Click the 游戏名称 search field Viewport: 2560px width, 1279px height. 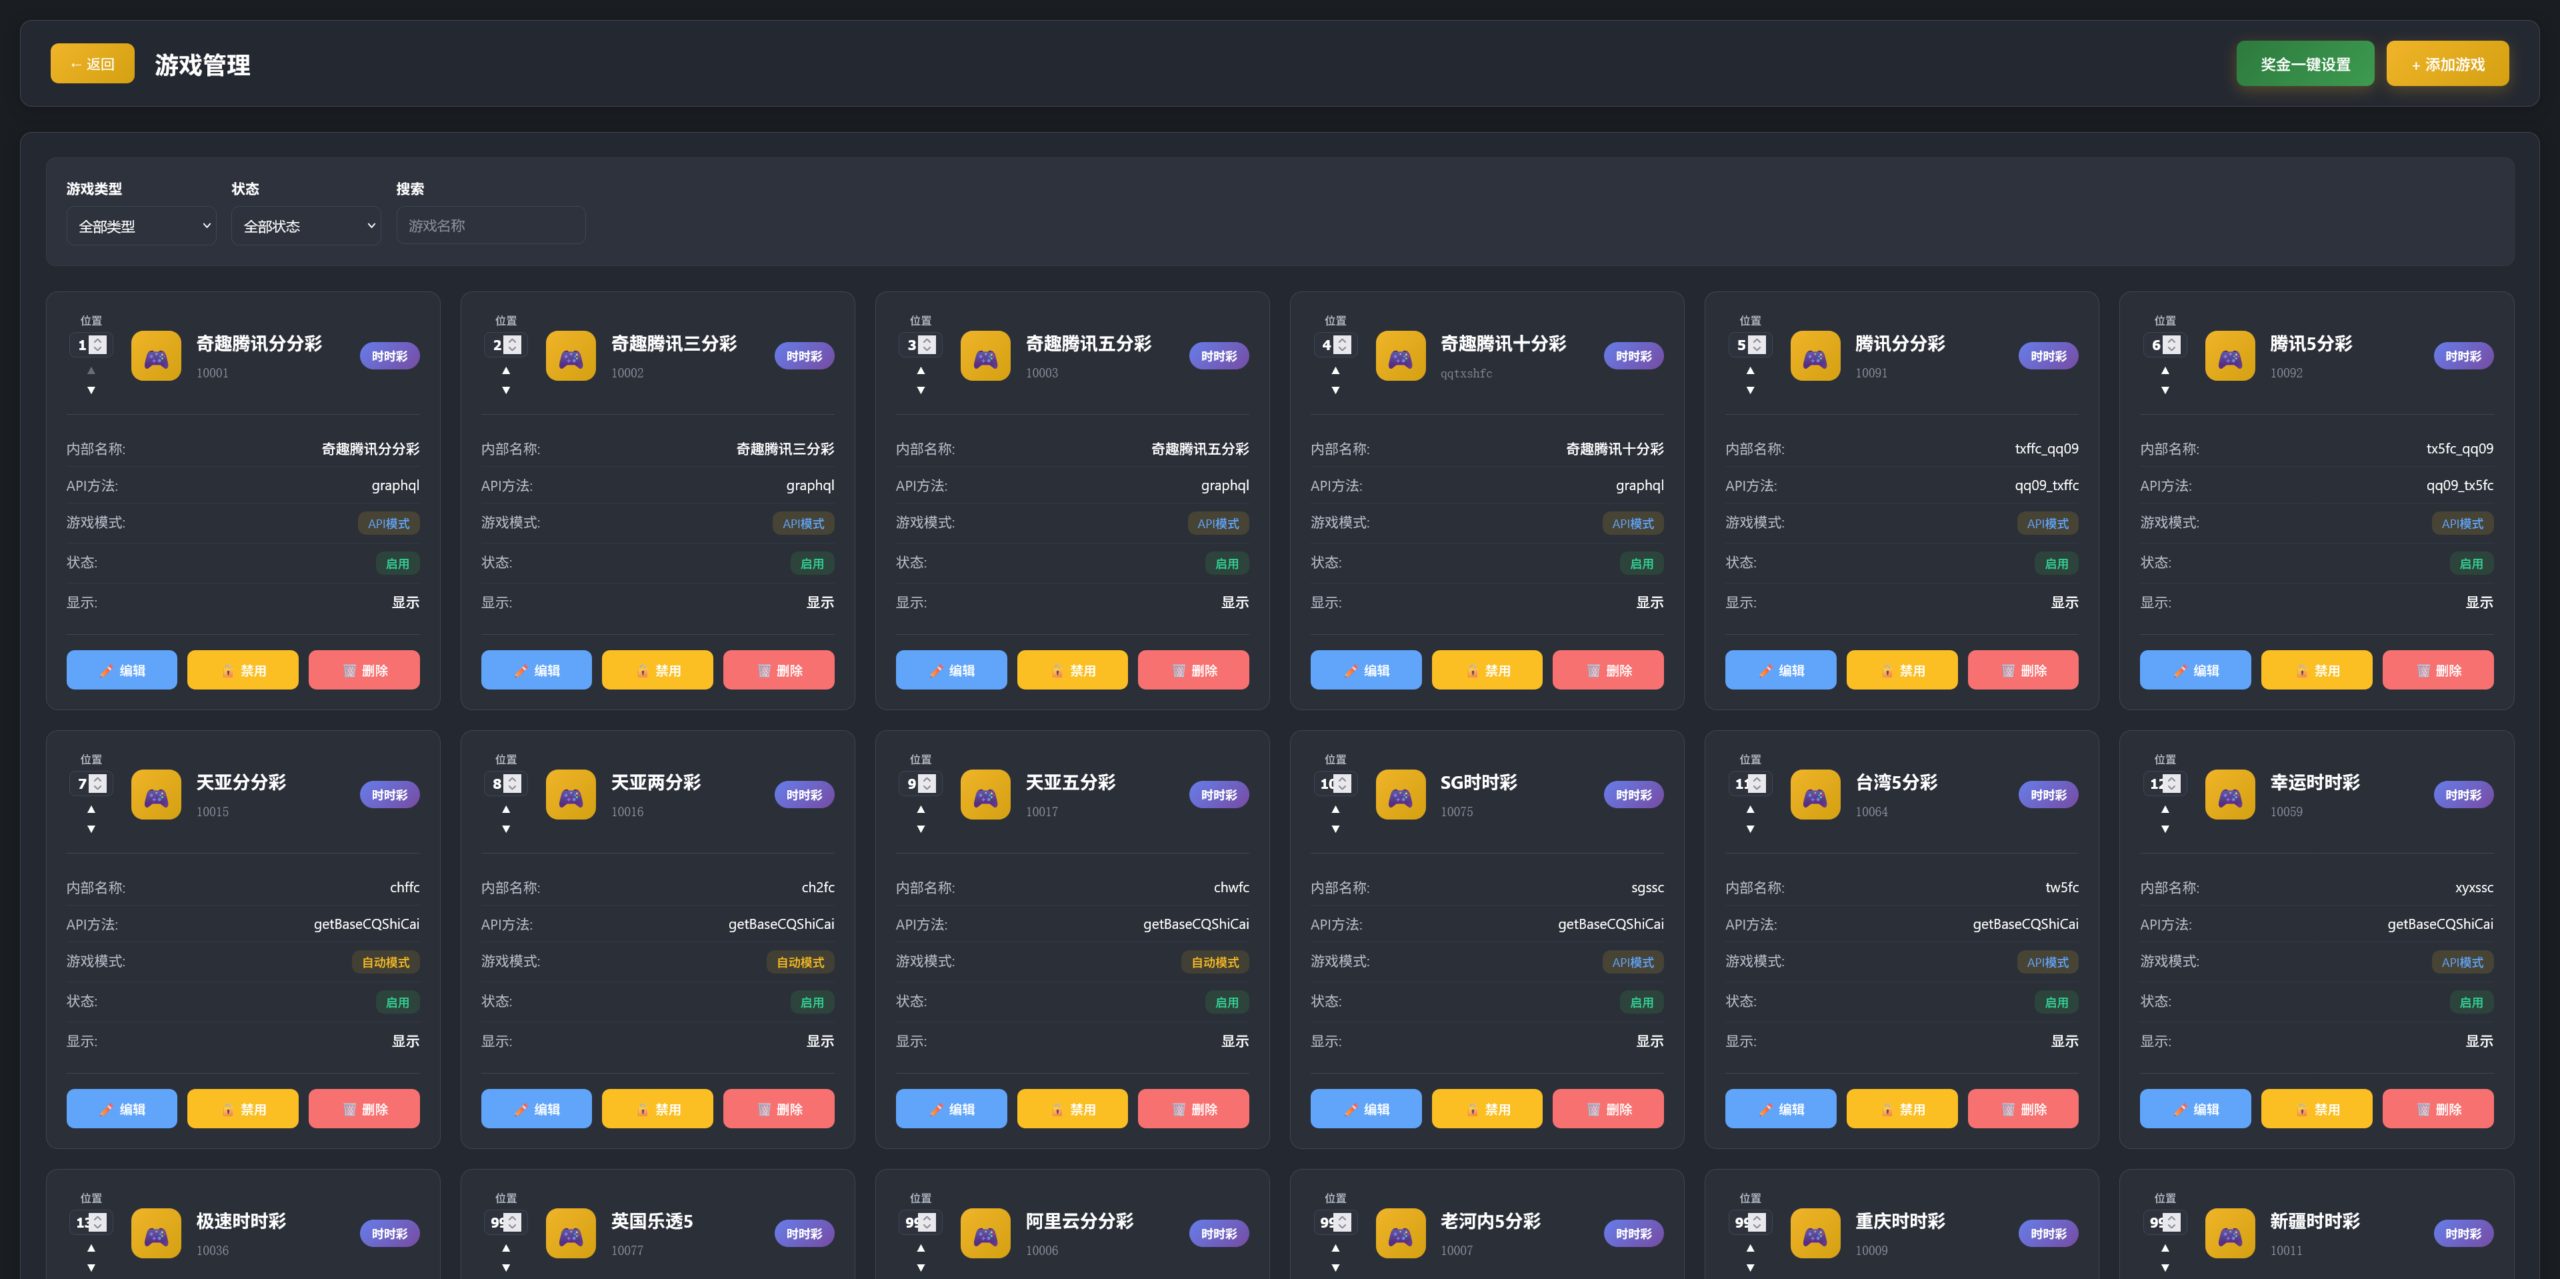click(x=490, y=226)
